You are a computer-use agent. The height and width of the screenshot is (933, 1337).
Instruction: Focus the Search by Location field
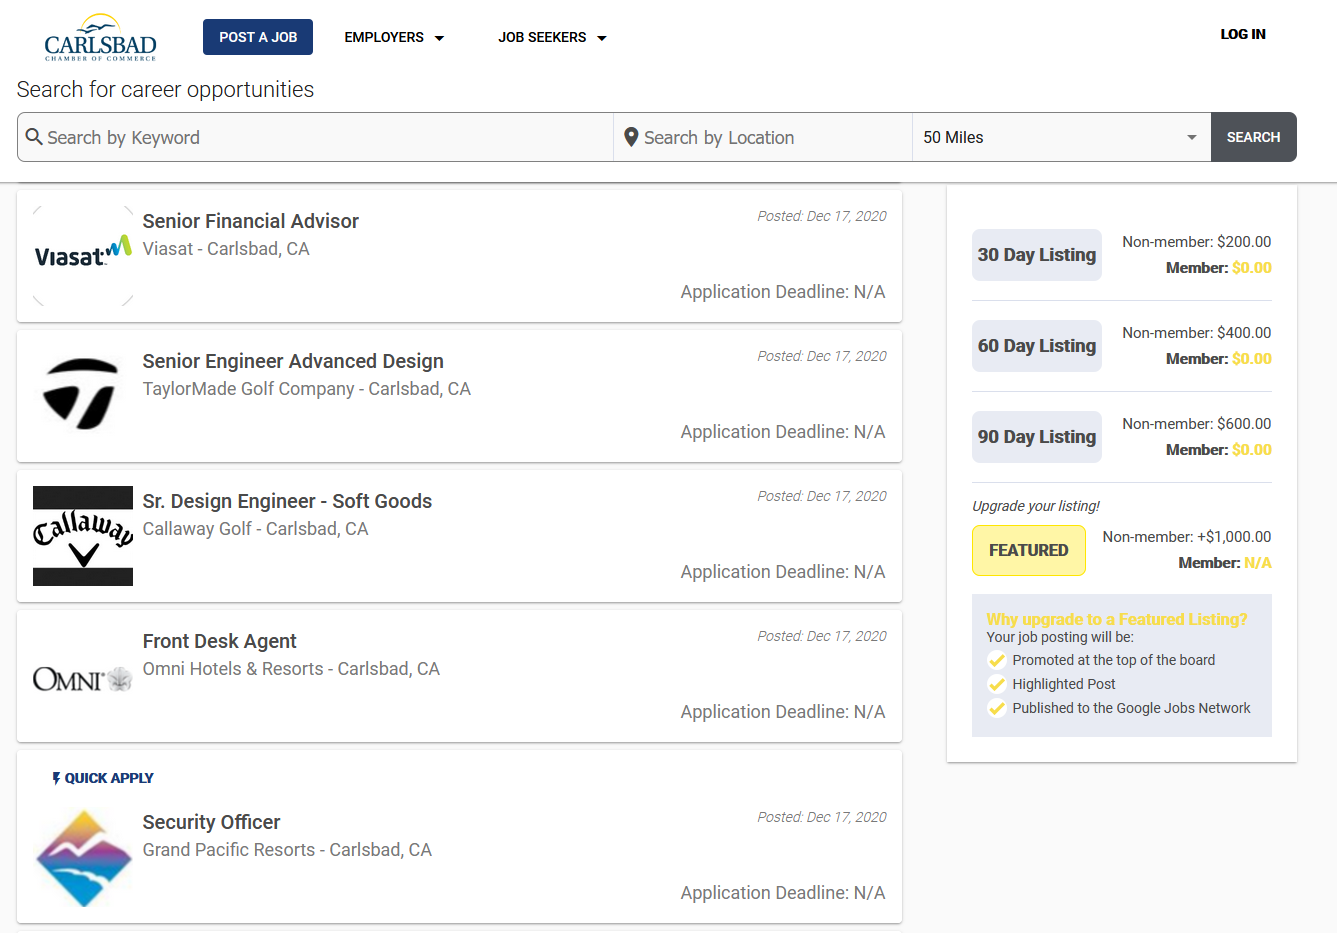click(763, 137)
